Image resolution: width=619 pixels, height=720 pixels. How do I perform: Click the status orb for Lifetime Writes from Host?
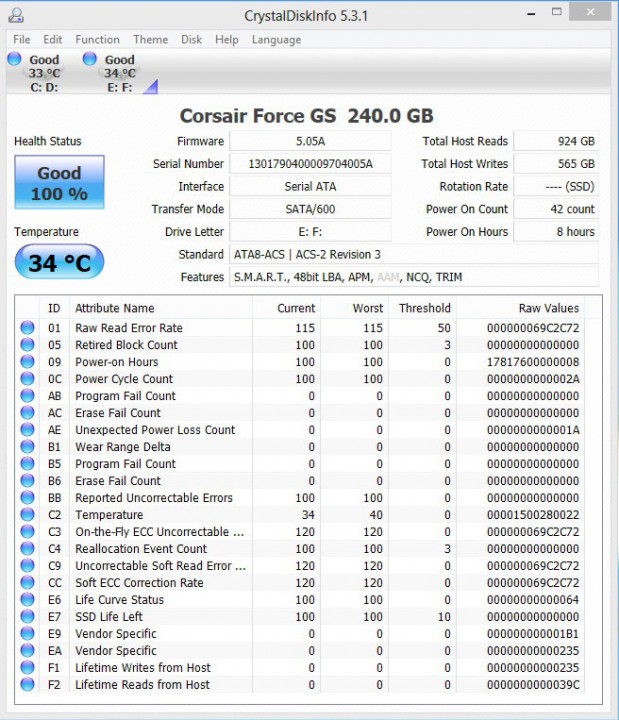click(x=28, y=667)
